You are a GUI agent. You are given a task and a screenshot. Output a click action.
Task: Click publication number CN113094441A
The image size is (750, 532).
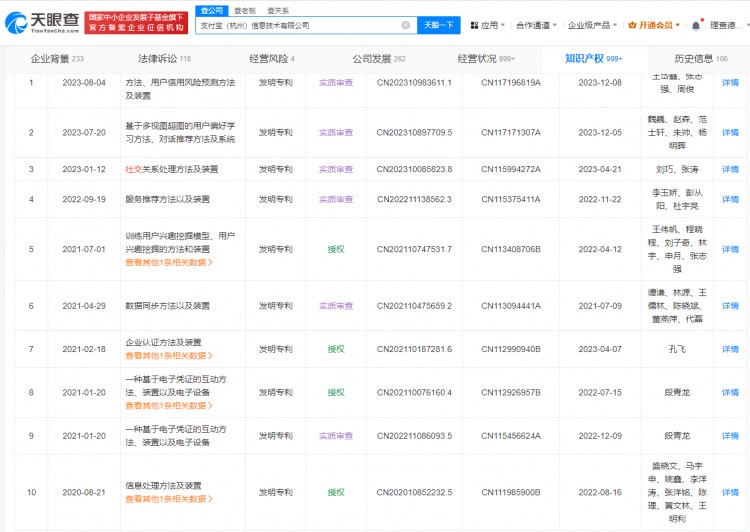(x=511, y=306)
